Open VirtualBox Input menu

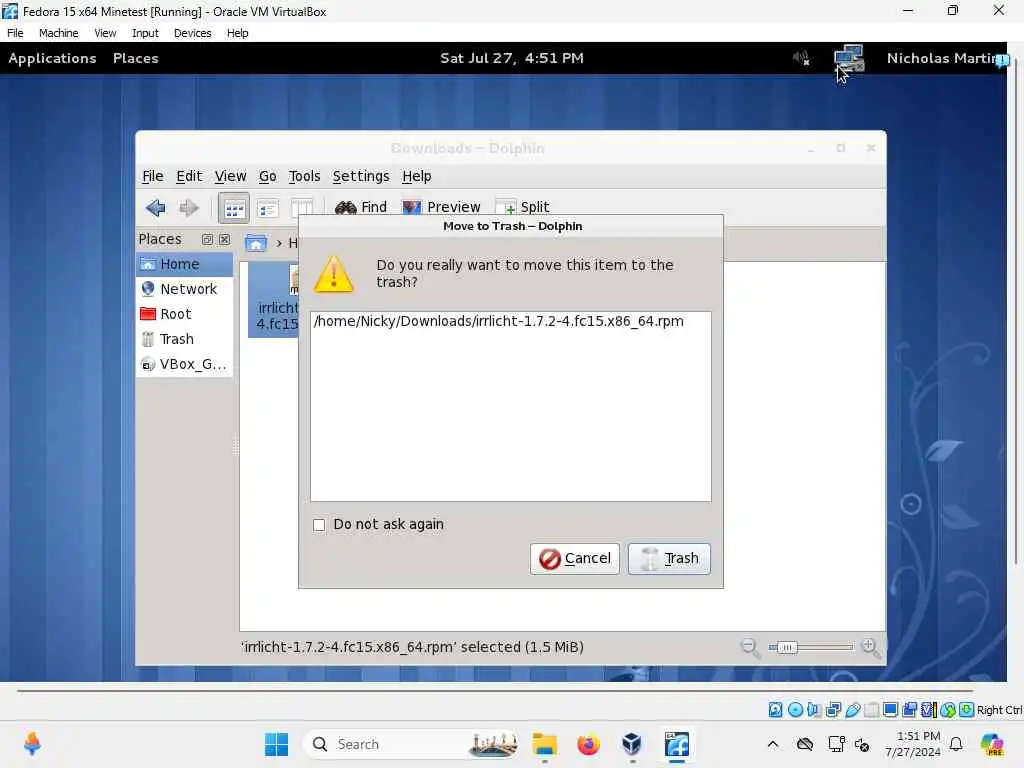(x=145, y=33)
